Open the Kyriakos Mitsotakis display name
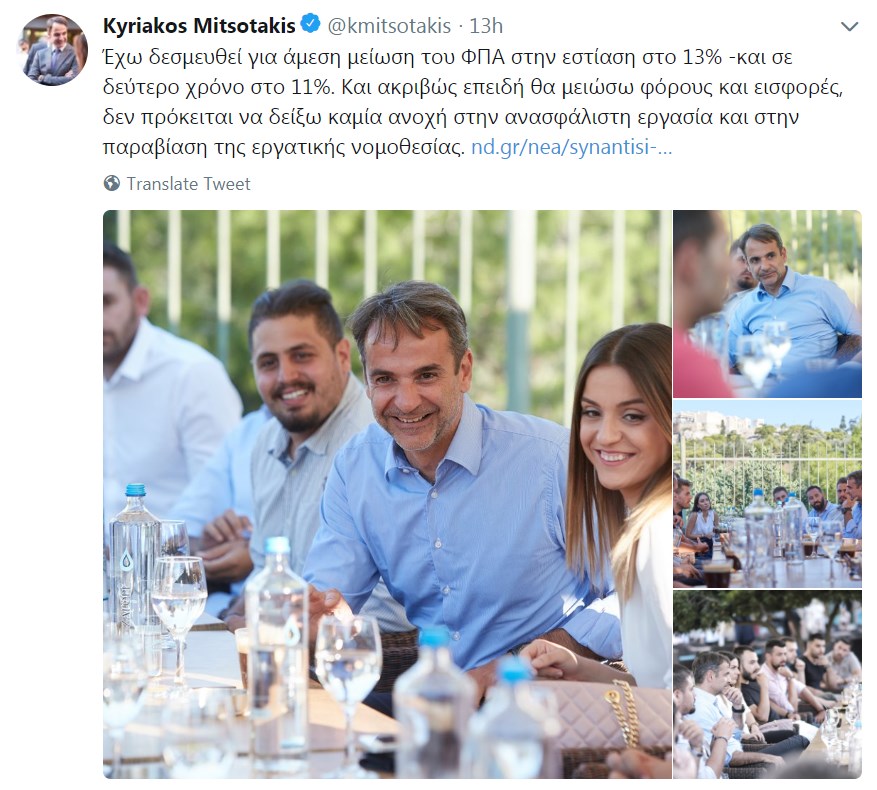This screenshot has width=877, height=790. pyautogui.click(x=199, y=26)
